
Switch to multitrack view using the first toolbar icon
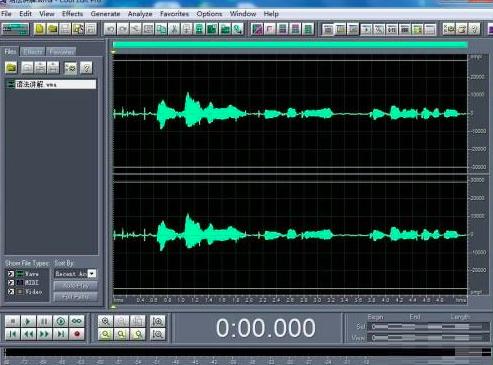(15, 29)
